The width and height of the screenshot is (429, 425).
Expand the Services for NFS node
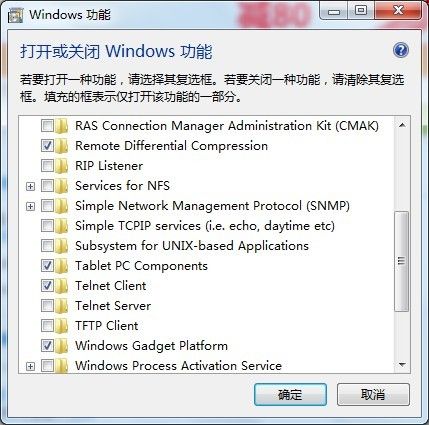tap(30, 186)
